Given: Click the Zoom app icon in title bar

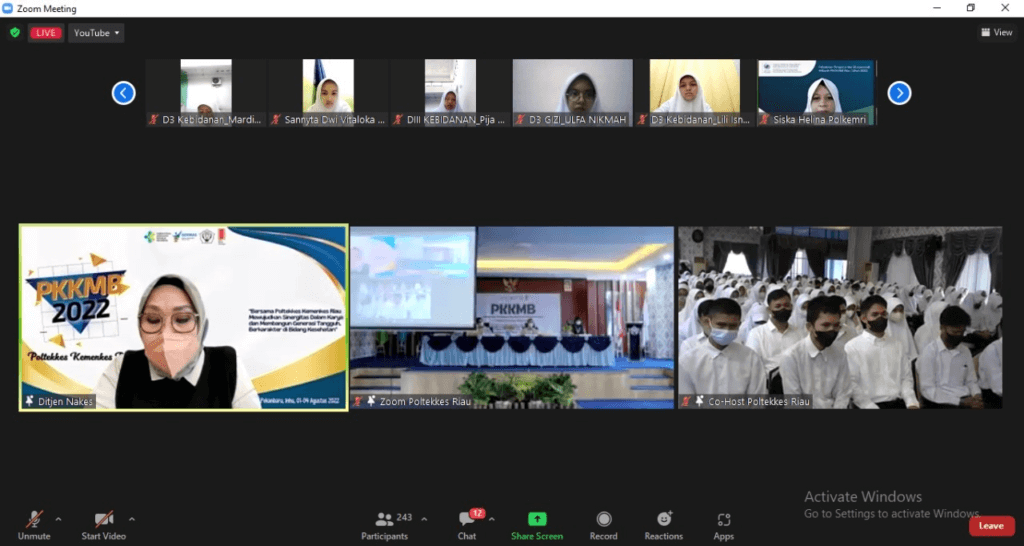Looking at the screenshot, I should 8,8.
